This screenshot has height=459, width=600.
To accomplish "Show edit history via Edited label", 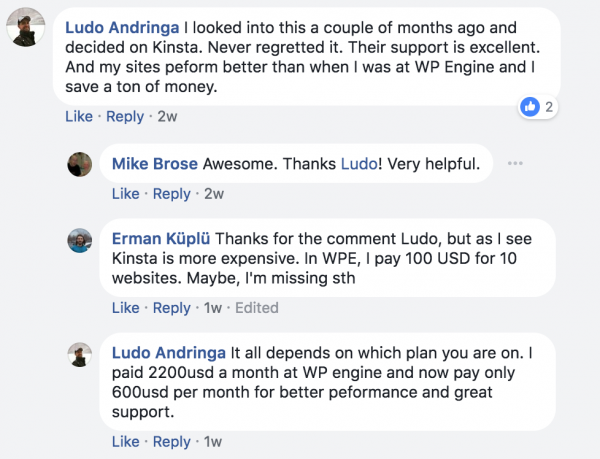I will (257, 308).
